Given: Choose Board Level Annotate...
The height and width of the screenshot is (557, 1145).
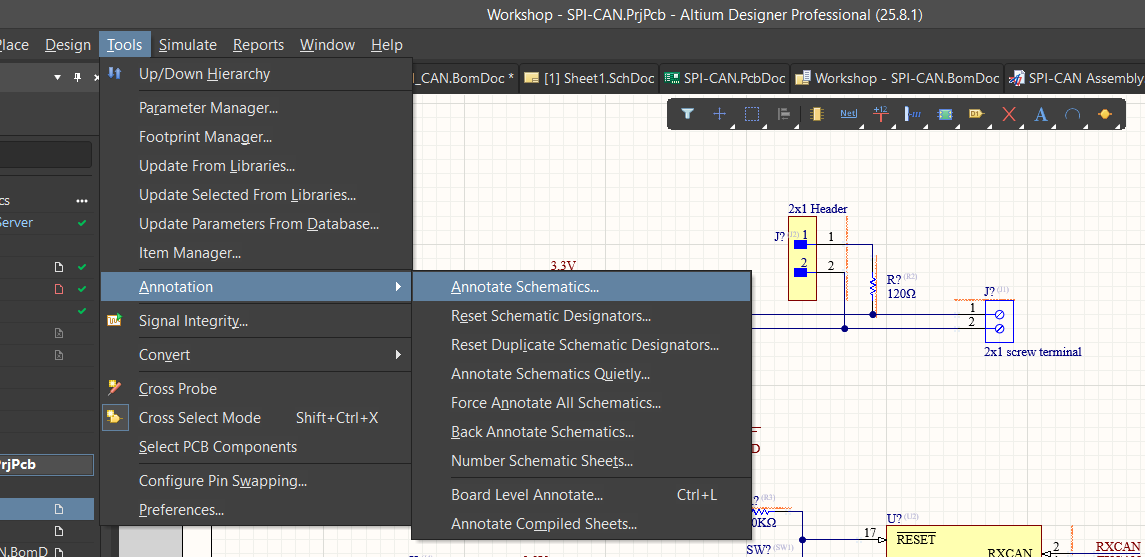Looking at the screenshot, I should pos(582,495).
